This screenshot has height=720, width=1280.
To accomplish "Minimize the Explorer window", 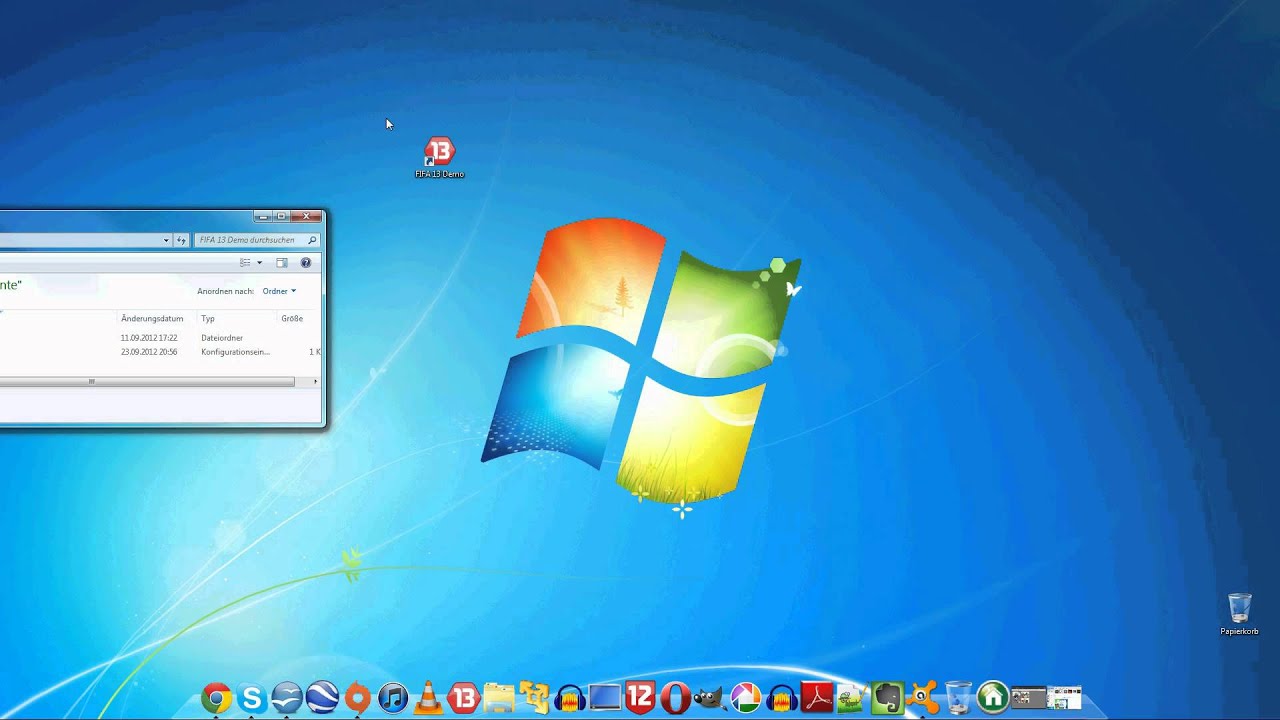I will (x=263, y=216).
